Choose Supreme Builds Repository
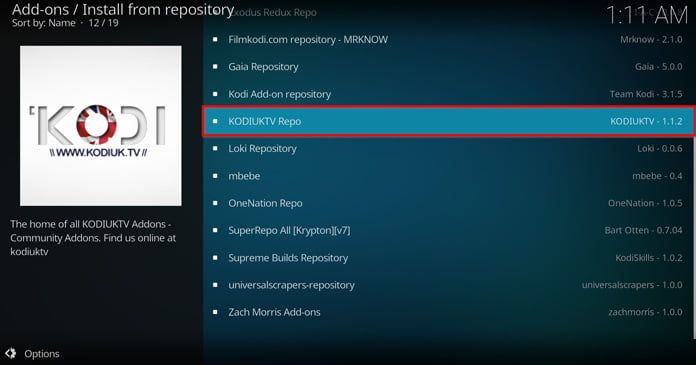 [448, 258]
